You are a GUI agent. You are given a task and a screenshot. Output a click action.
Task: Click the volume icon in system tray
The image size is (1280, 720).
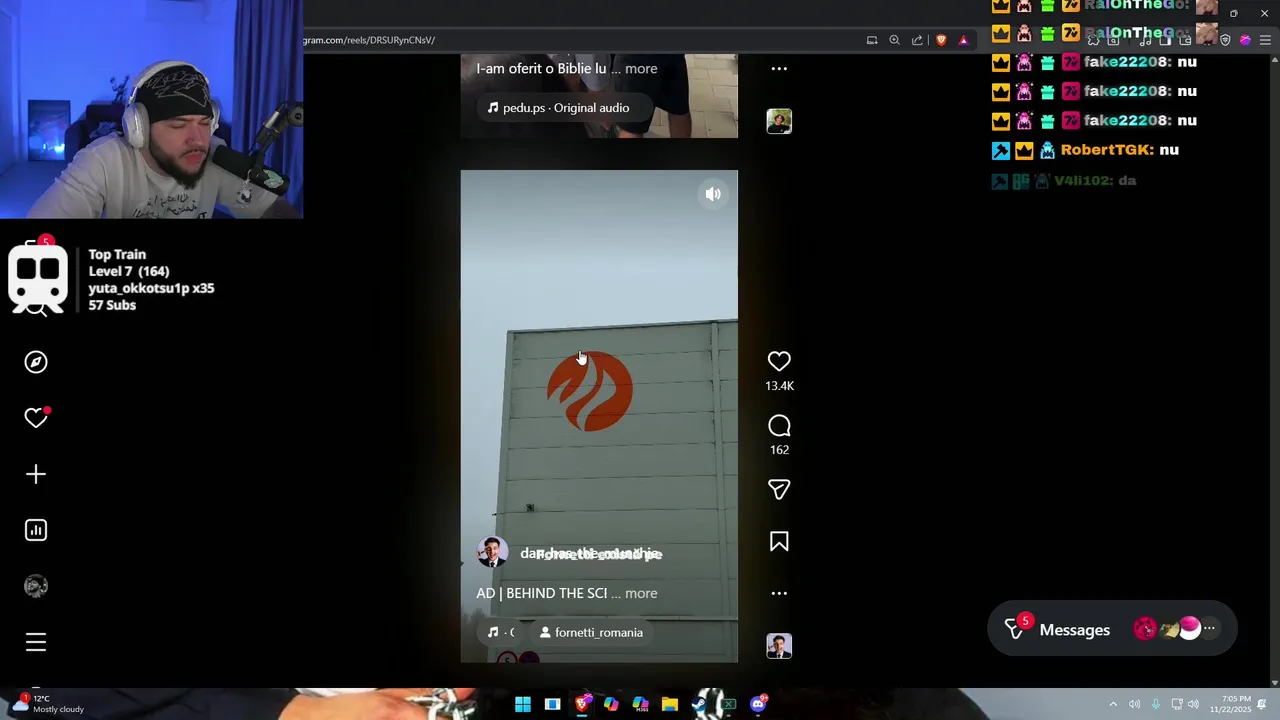click(x=1193, y=704)
